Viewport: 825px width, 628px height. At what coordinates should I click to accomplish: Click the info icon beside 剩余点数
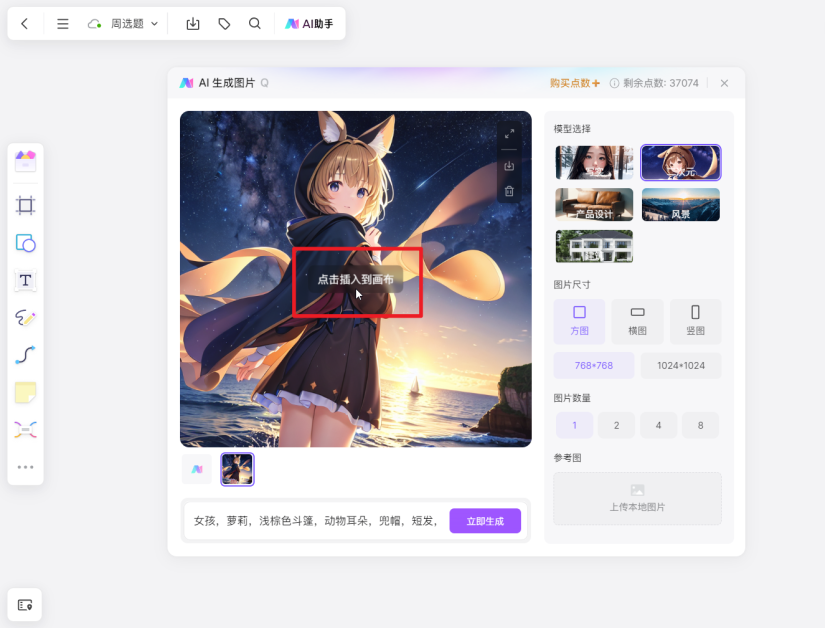(x=614, y=83)
